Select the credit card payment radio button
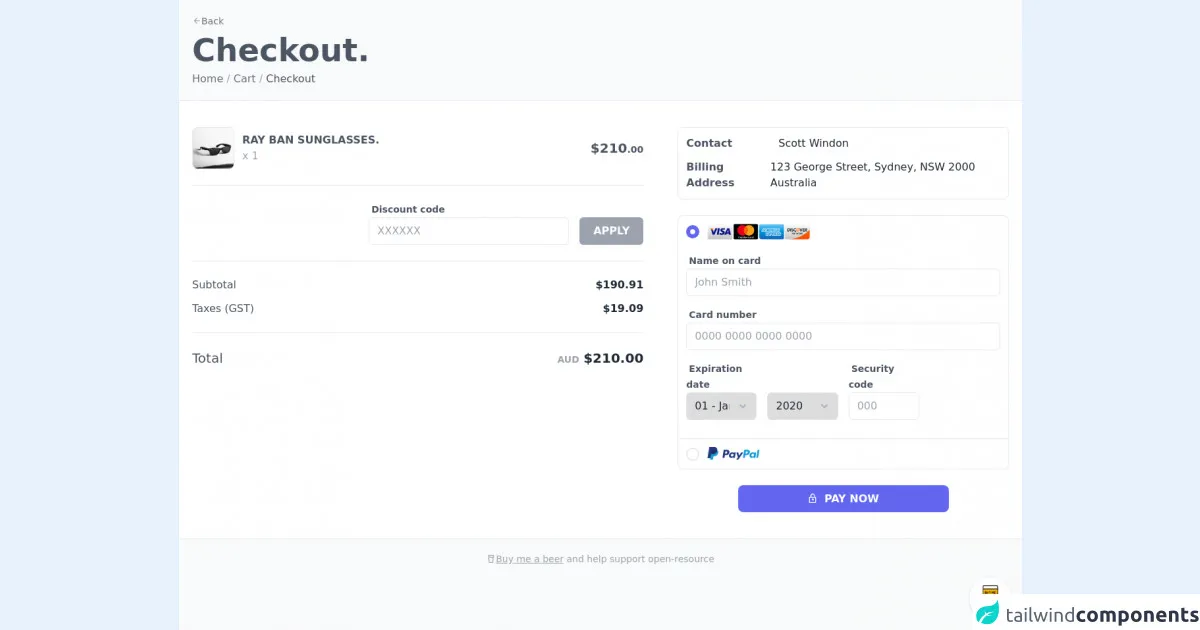1200x630 pixels. pos(693,232)
